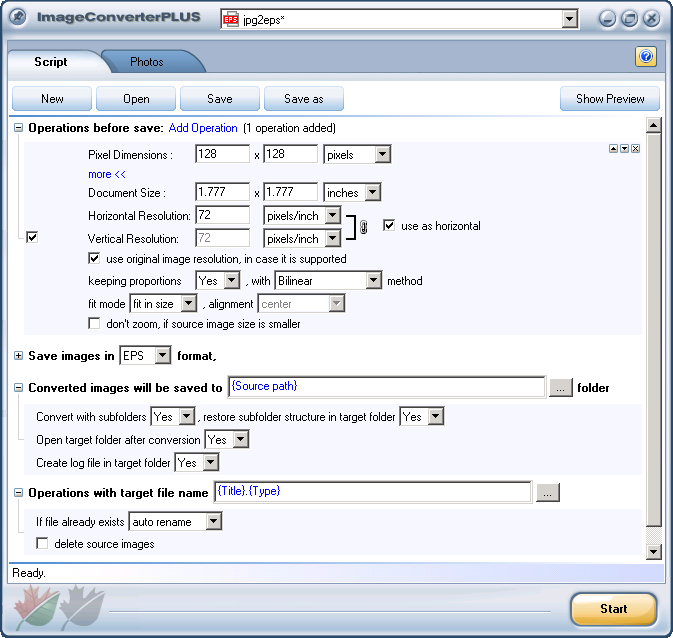This screenshot has height=638, width=673.
Task: Click scrollbar down arrow
Action: pos(653,552)
